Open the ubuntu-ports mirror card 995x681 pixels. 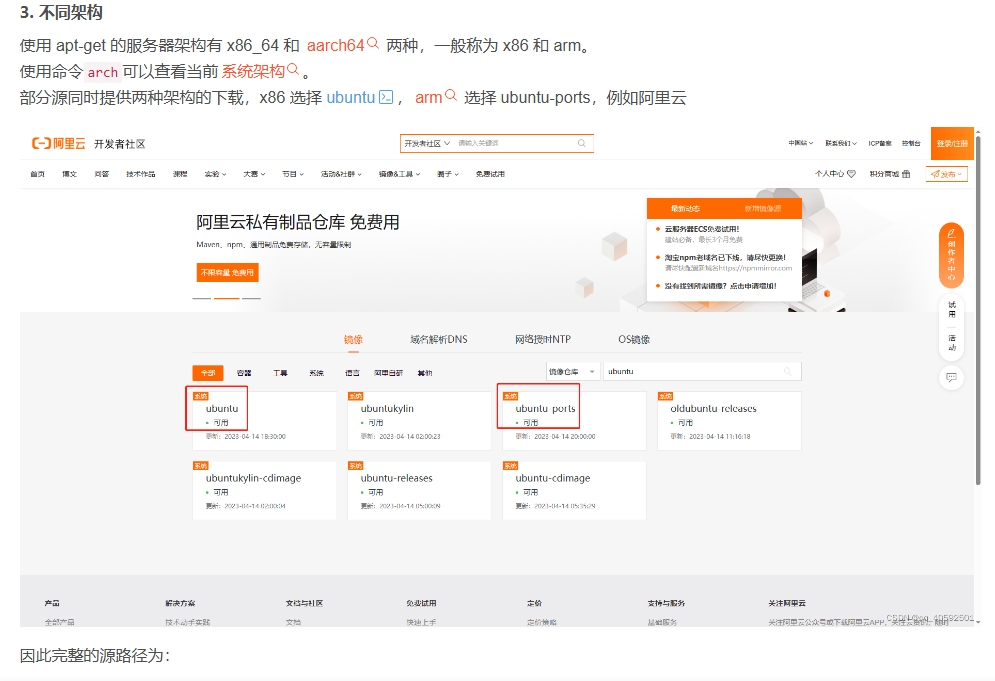(x=574, y=421)
